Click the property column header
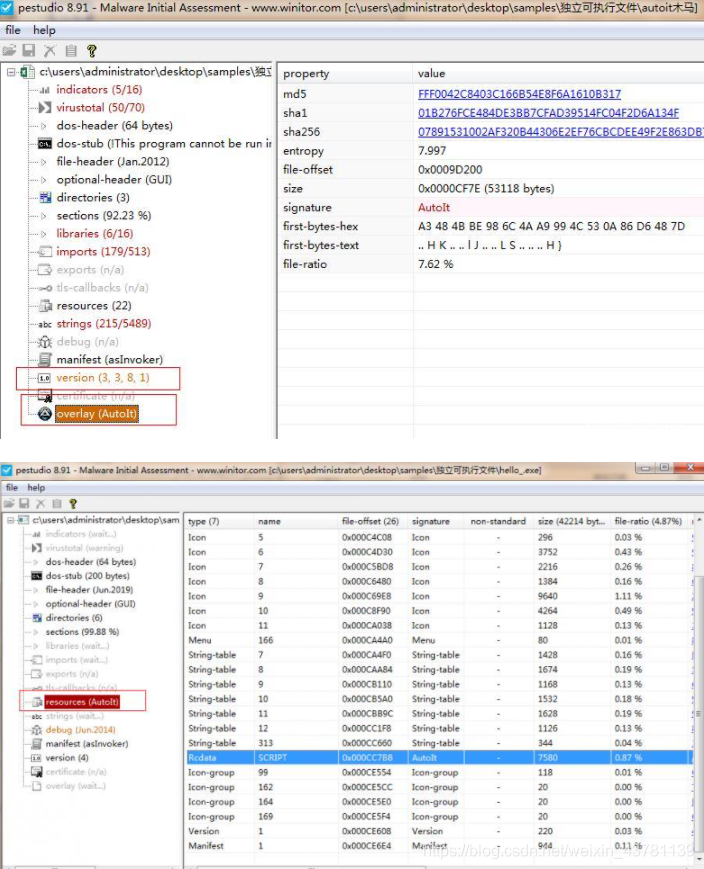704x869 pixels. (x=345, y=73)
